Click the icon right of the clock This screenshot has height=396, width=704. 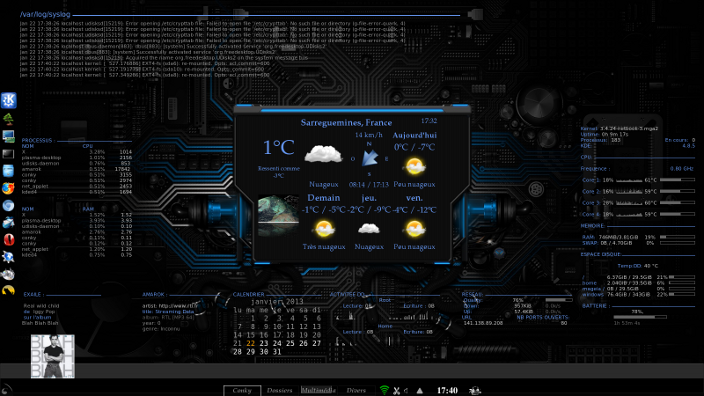click(x=474, y=391)
